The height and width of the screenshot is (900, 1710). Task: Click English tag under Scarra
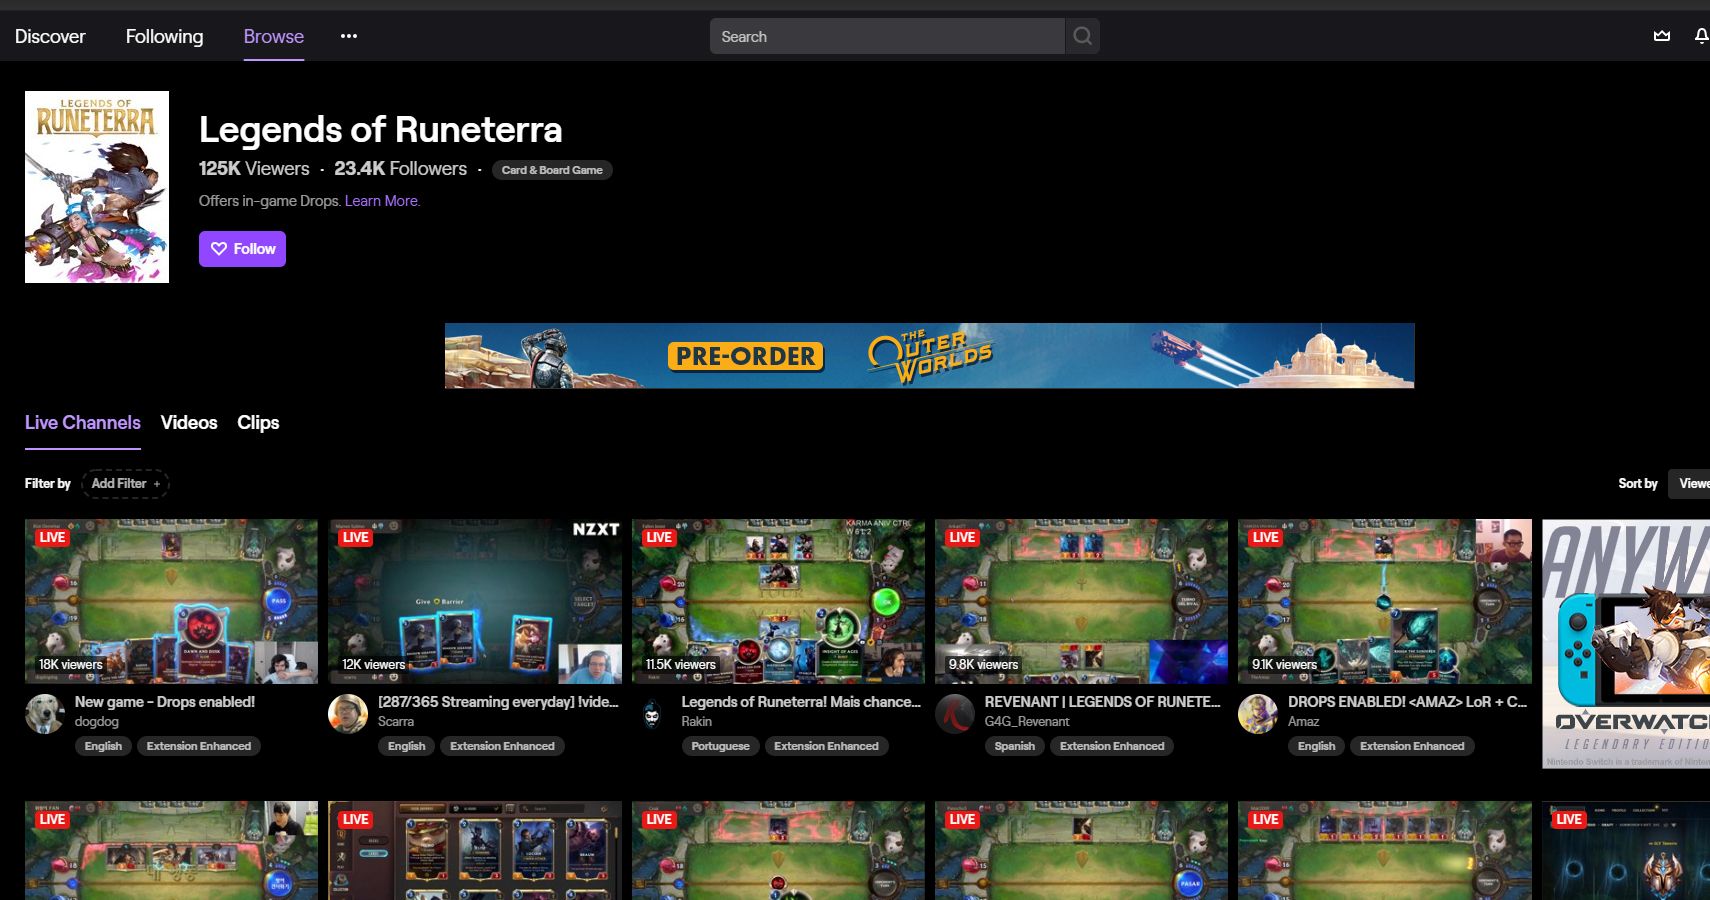[407, 746]
